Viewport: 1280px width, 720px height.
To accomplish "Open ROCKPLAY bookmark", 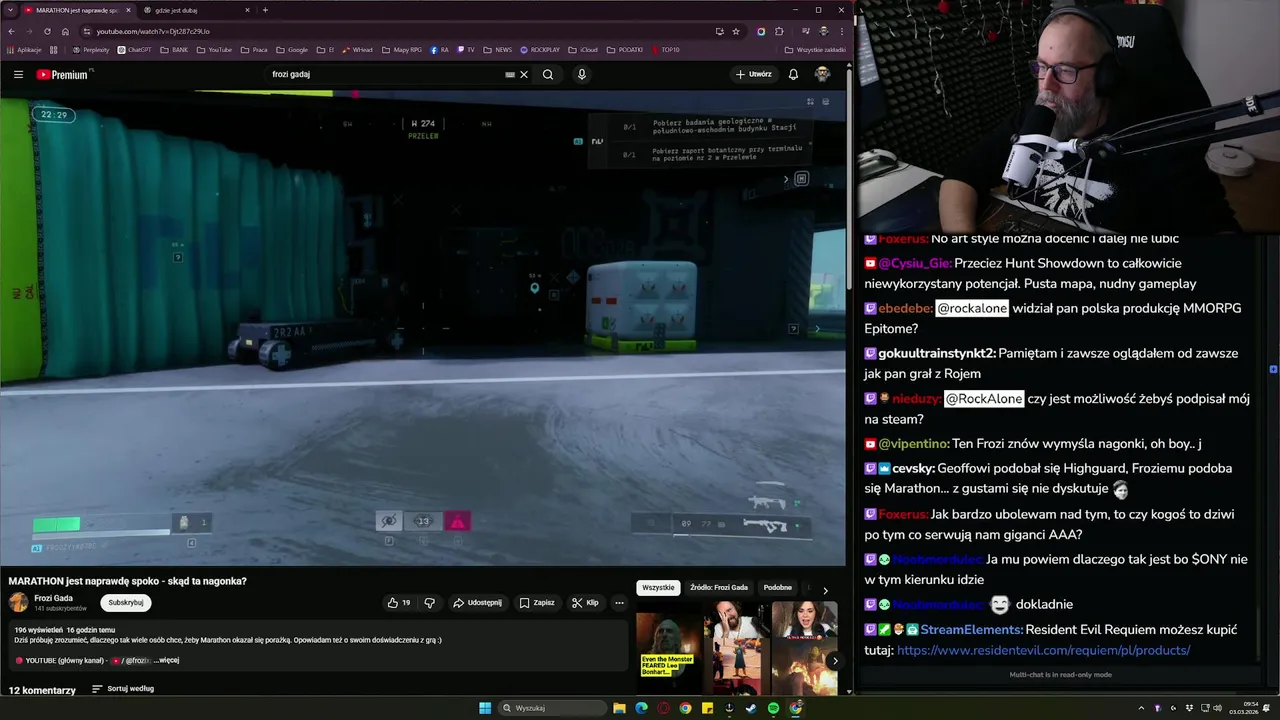I will click(x=540, y=49).
